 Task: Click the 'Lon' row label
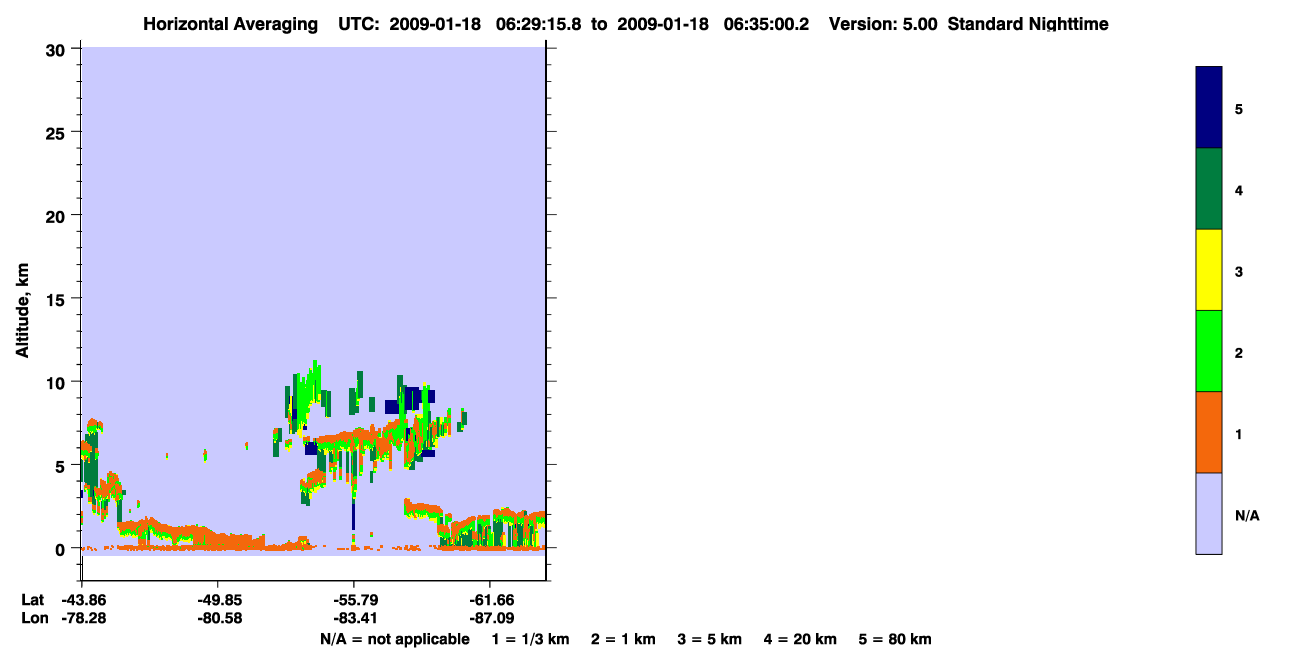click(33, 619)
